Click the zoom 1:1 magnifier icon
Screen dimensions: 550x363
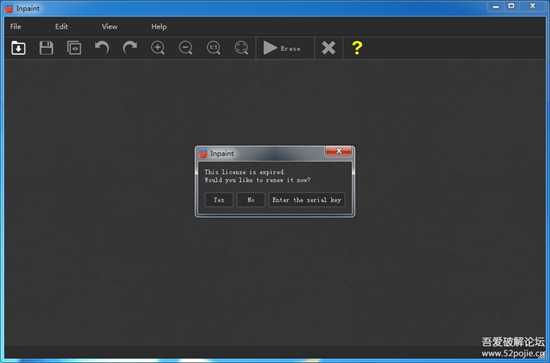(214, 48)
